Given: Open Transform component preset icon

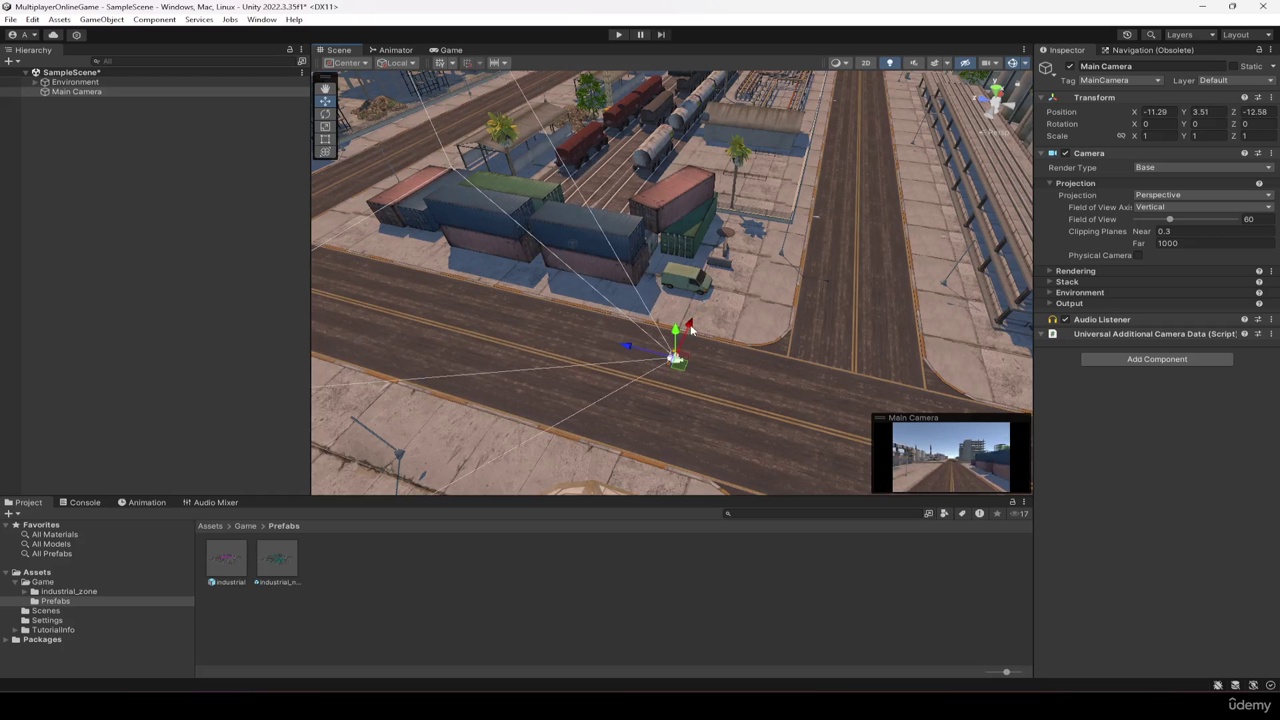Looking at the screenshot, I should 1258,97.
